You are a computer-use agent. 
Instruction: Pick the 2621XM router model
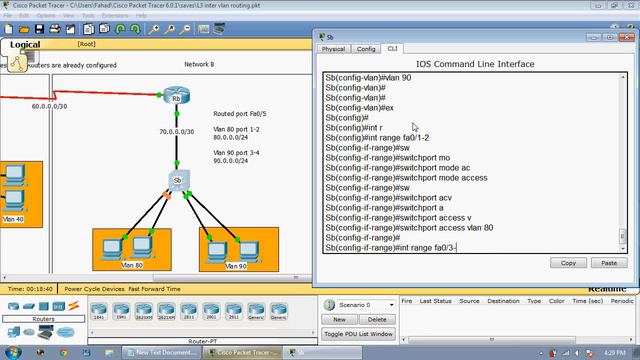(166, 311)
